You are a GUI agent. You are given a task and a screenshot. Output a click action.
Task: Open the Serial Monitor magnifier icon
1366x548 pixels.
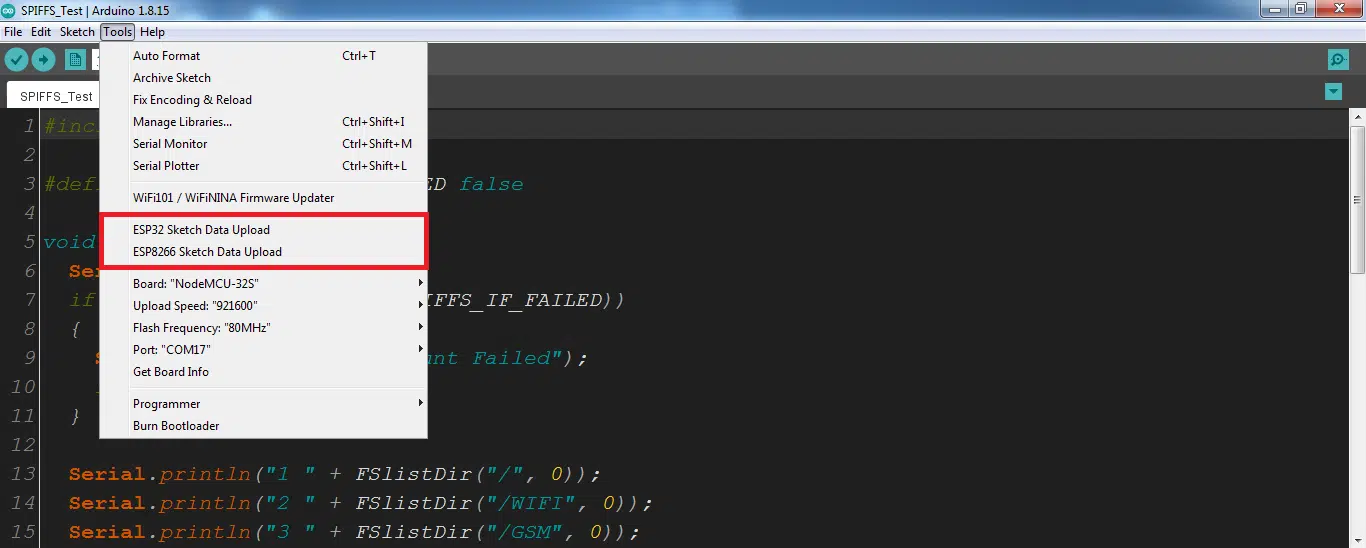tap(1338, 60)
